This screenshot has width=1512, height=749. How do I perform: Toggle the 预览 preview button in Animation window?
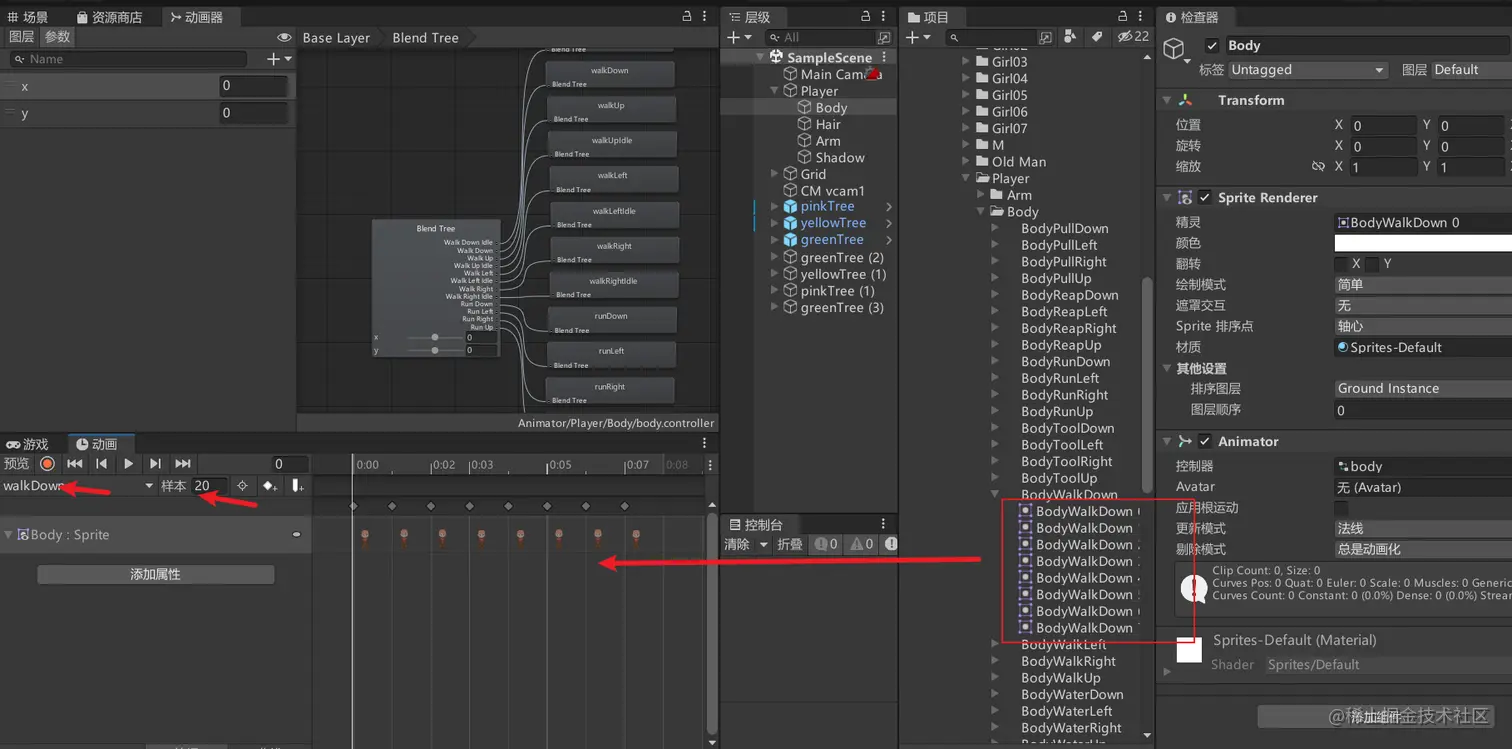pos(17,464)
